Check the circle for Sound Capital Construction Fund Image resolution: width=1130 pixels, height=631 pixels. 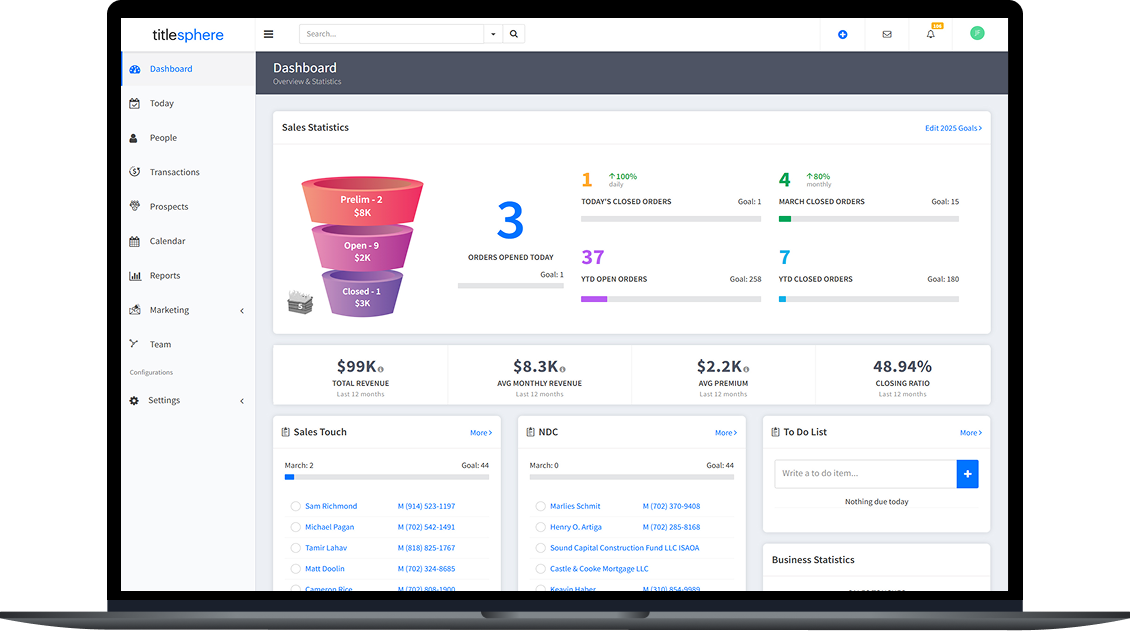point(540,548)
